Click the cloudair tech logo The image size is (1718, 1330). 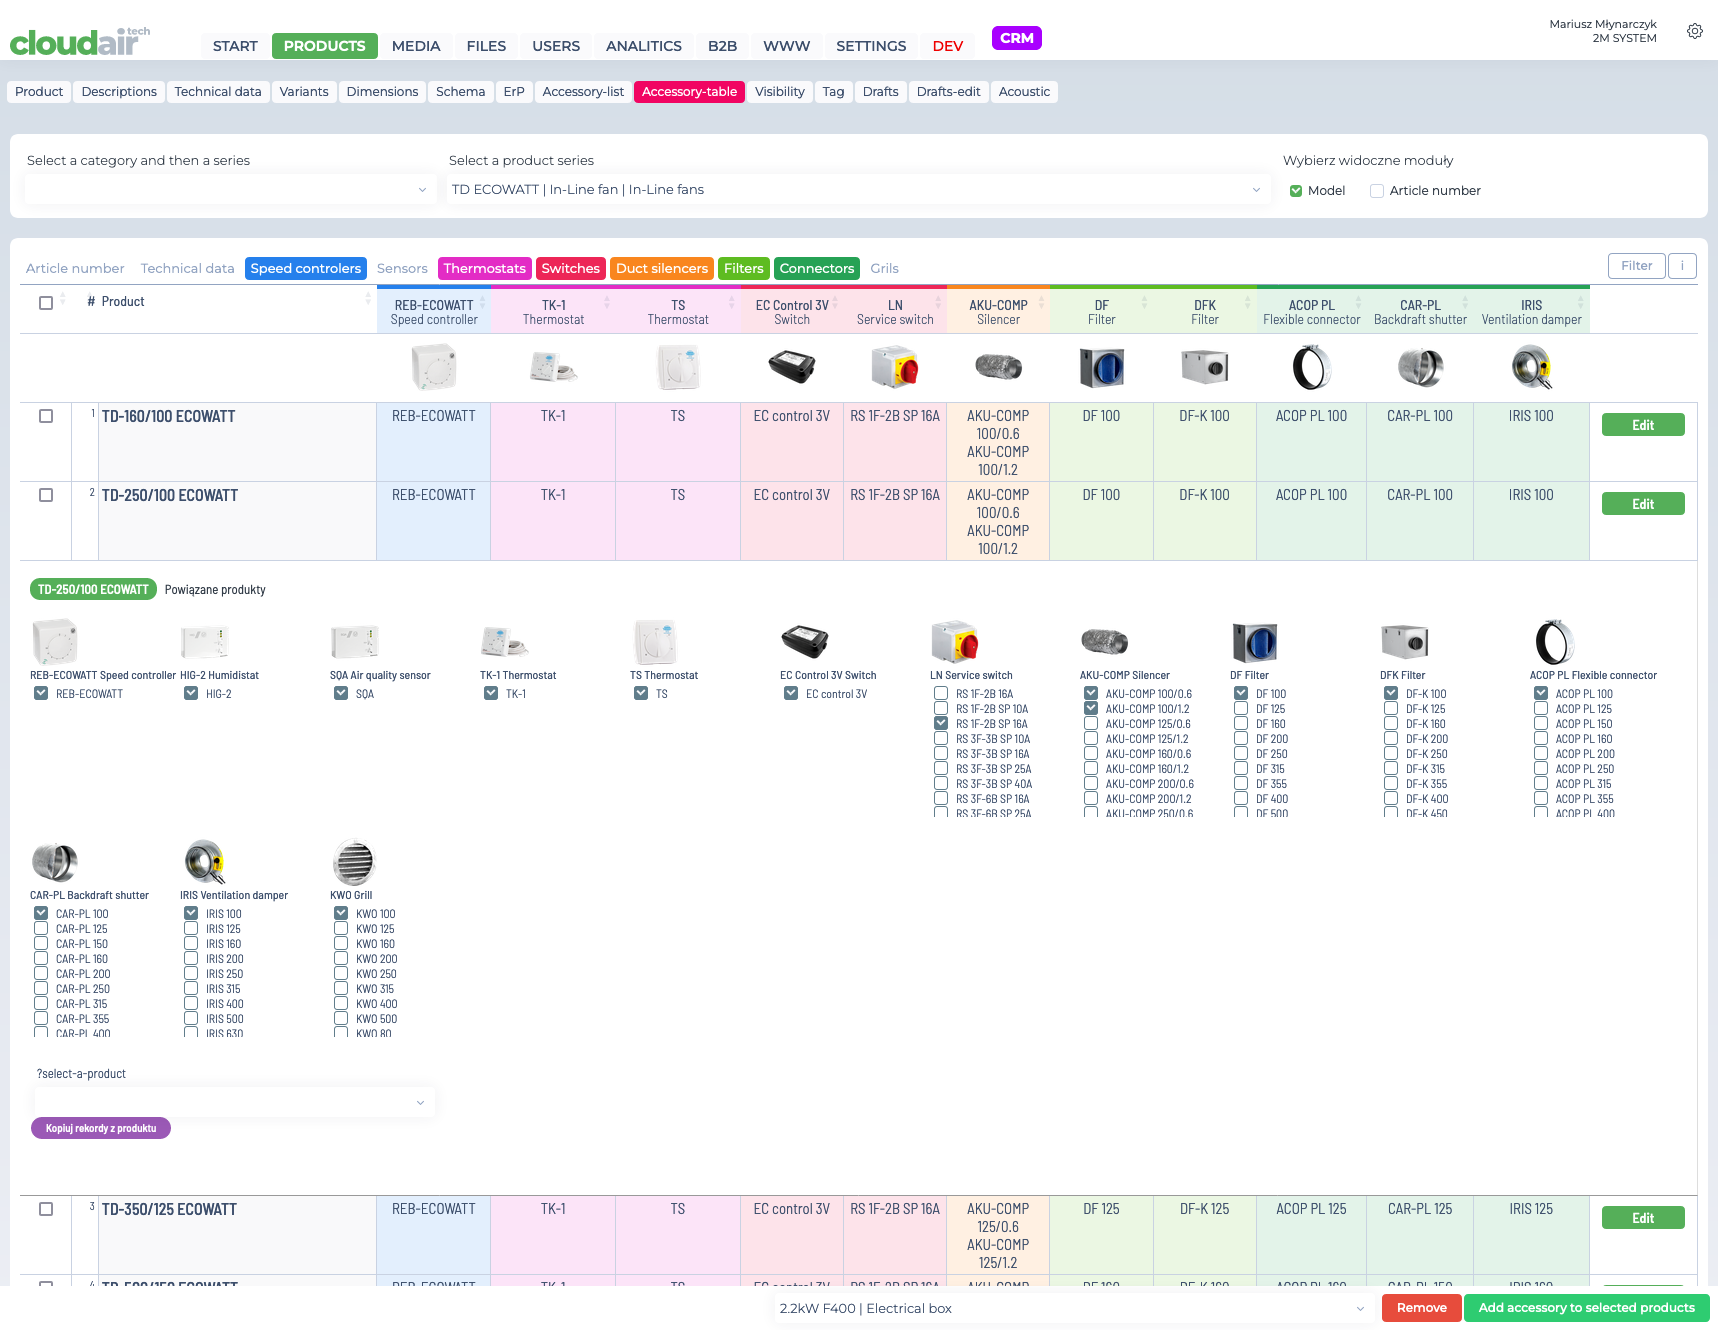tap(80, 41)
